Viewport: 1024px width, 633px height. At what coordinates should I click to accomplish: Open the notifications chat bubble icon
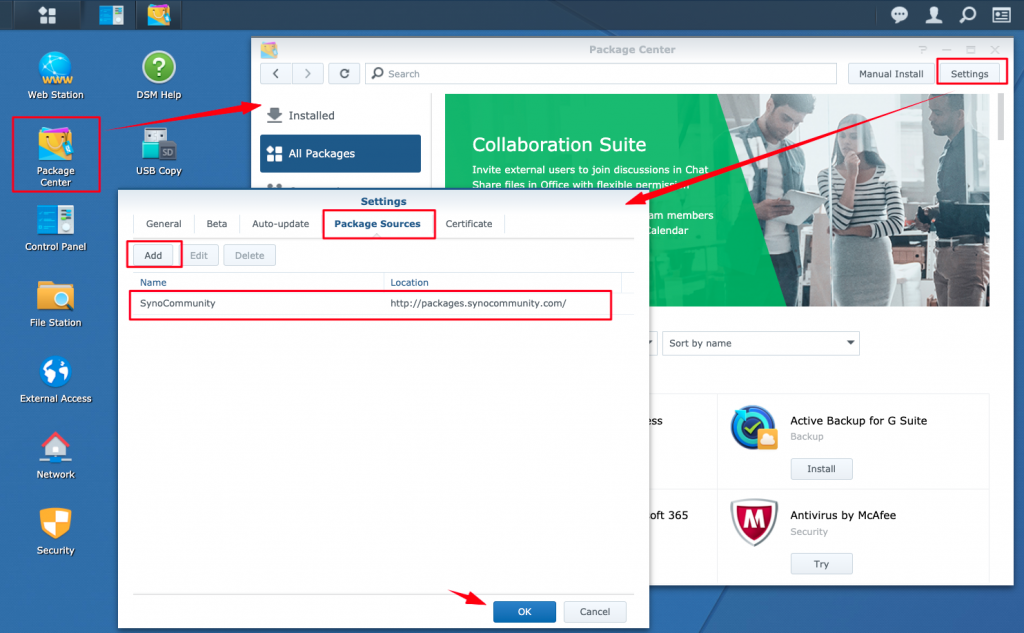point(899,15)
